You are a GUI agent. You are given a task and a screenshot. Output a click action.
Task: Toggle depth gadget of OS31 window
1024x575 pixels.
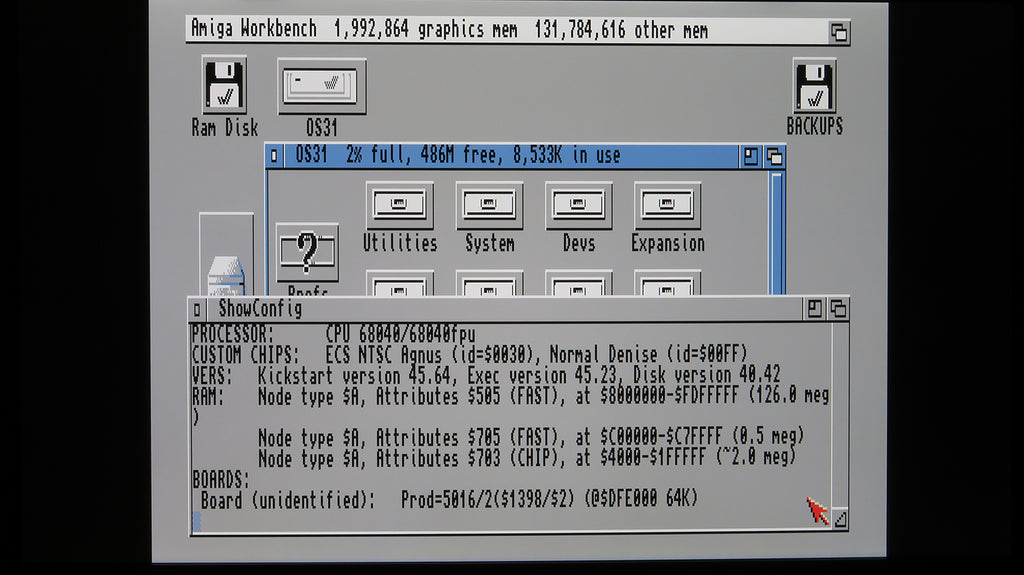[x=774, y=156]
